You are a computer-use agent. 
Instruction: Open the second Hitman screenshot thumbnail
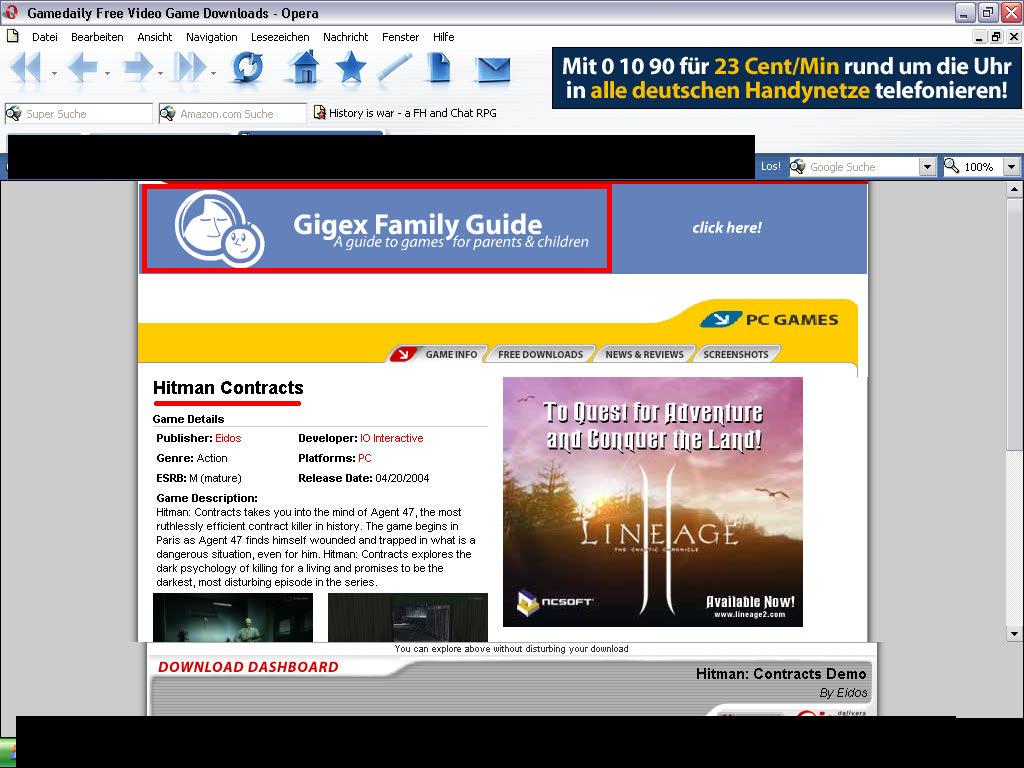(408, 617)
